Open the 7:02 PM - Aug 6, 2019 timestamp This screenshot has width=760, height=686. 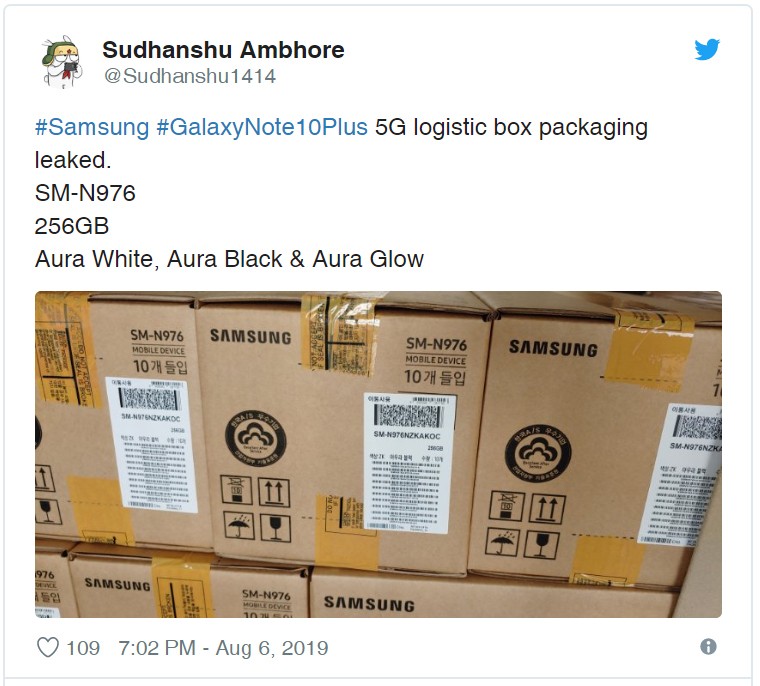tap(223, 648)
